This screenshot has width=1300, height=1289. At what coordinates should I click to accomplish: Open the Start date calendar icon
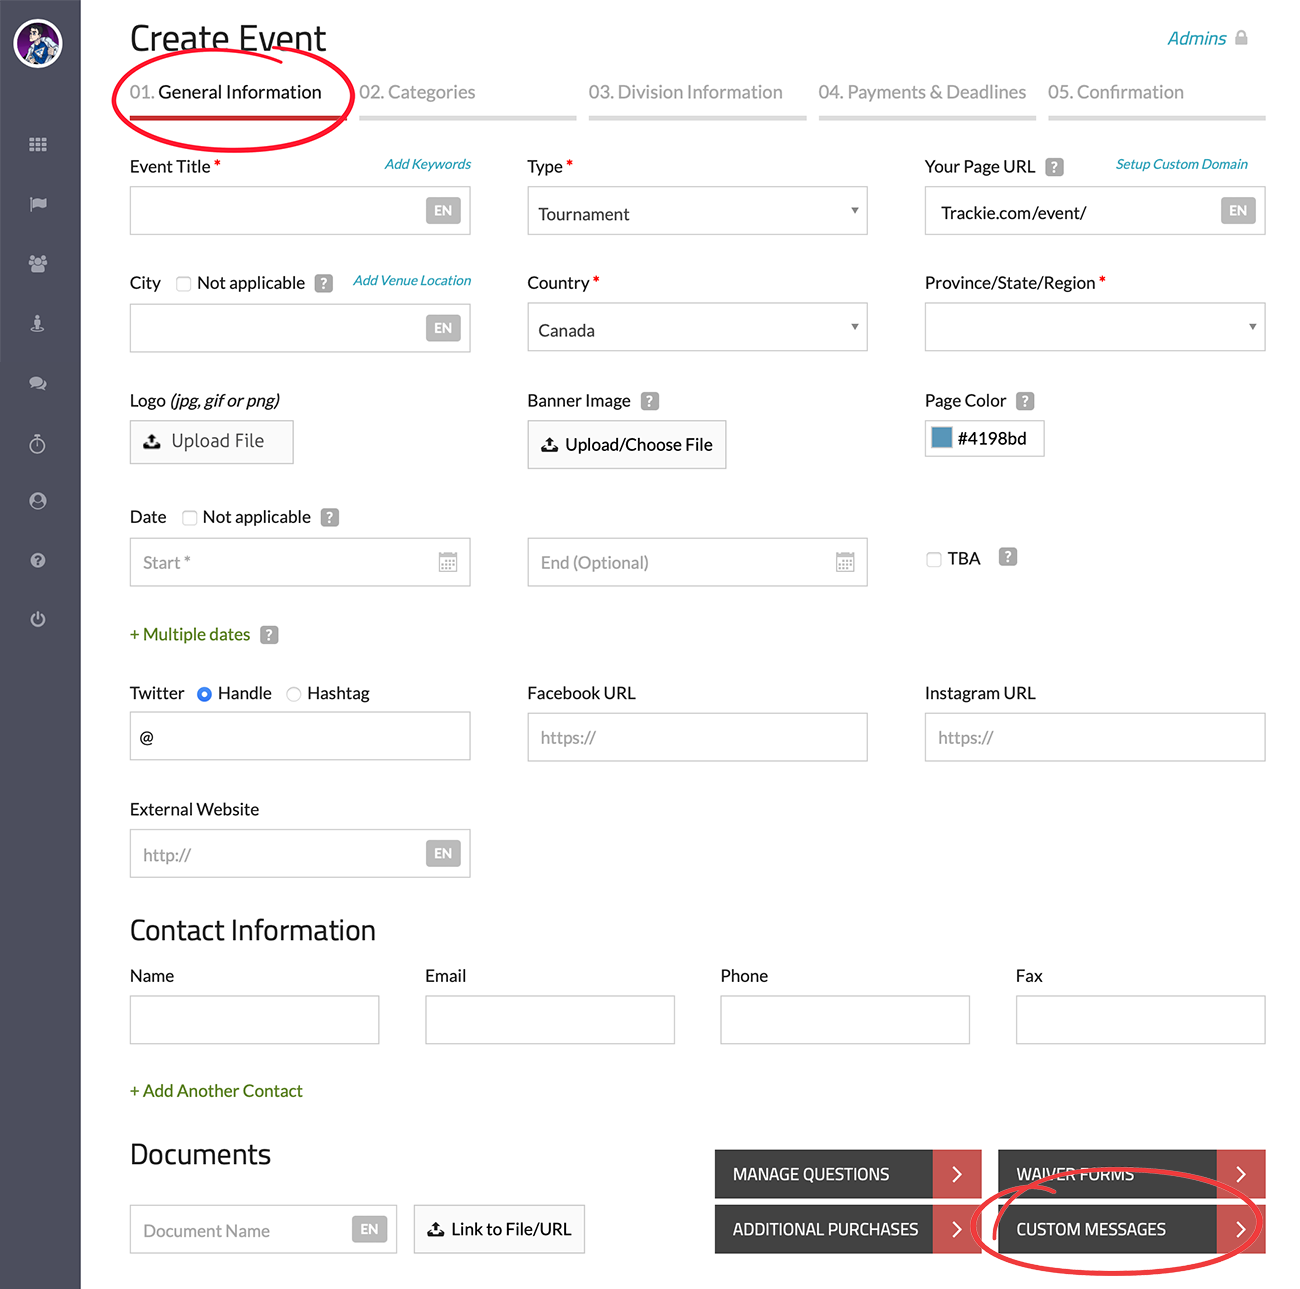click(447, 562)
